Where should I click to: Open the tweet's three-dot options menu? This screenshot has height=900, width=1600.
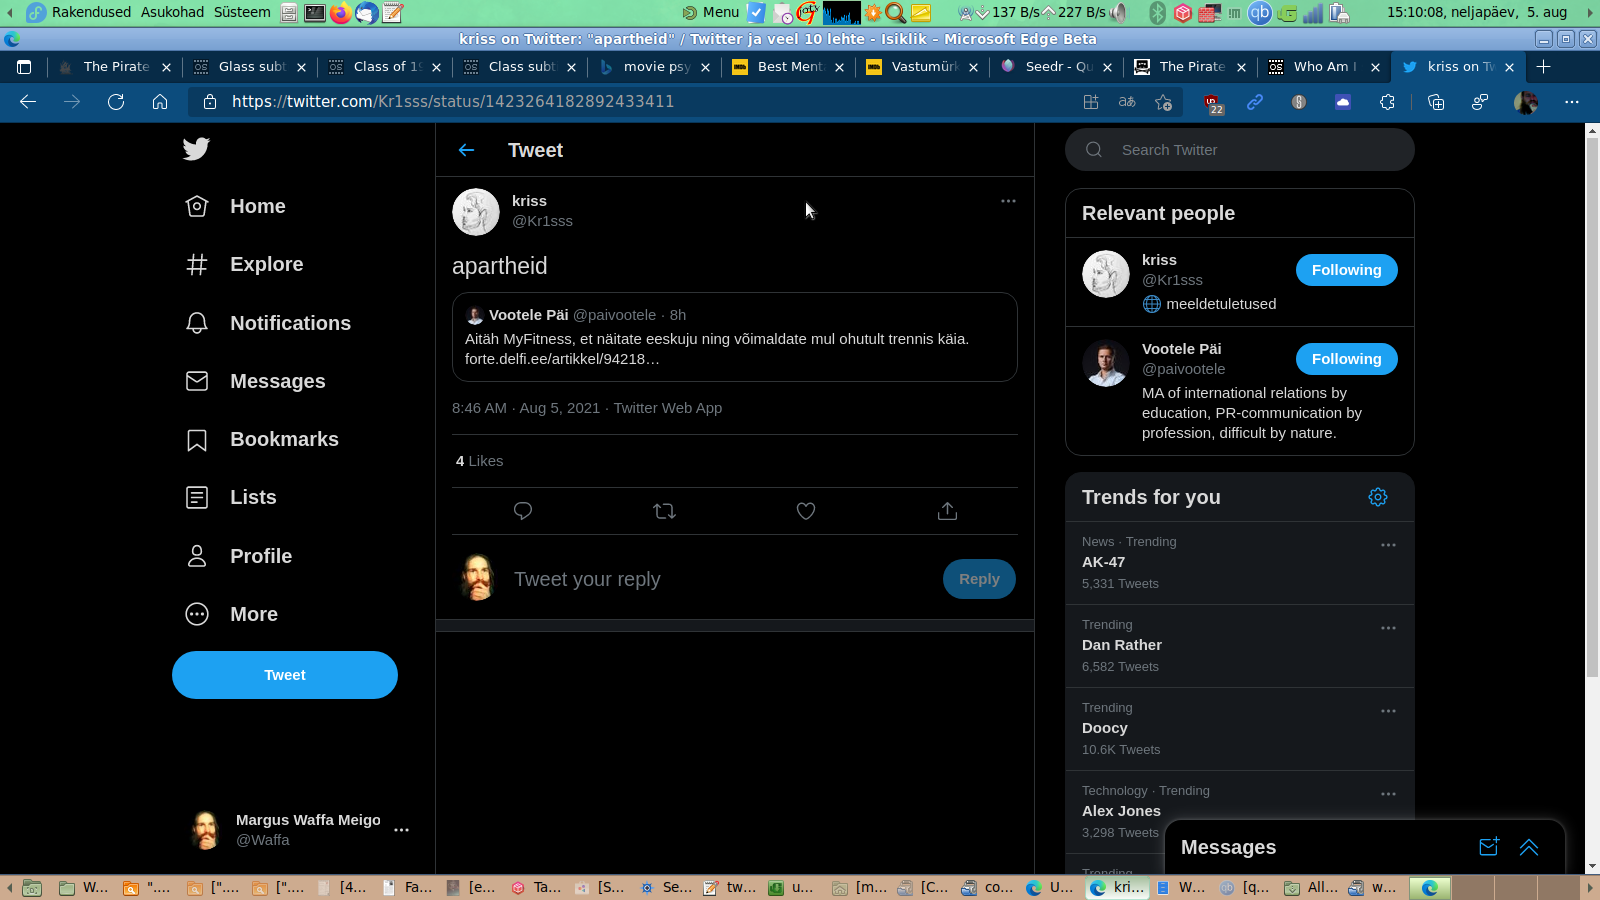(x=1008, y=201)
